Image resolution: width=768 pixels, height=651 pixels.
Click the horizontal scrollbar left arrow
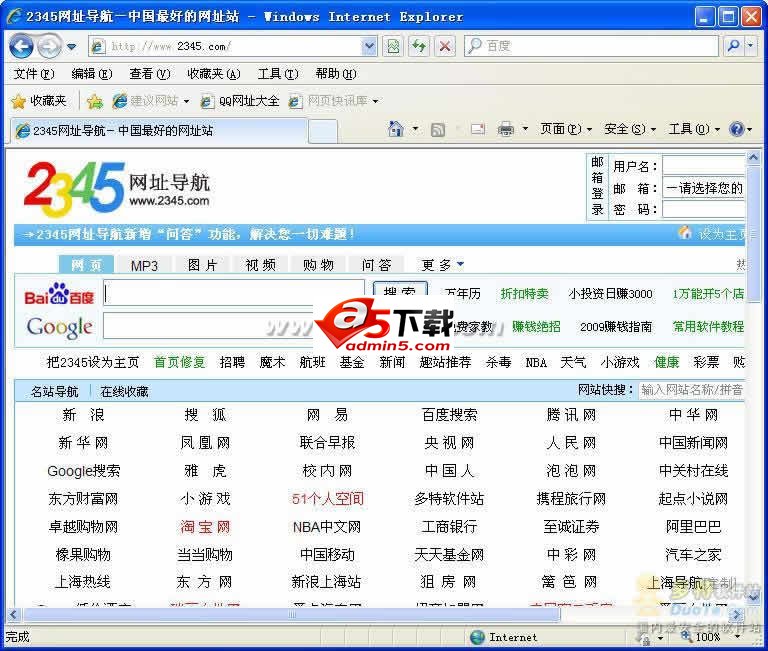coord(13,615)
